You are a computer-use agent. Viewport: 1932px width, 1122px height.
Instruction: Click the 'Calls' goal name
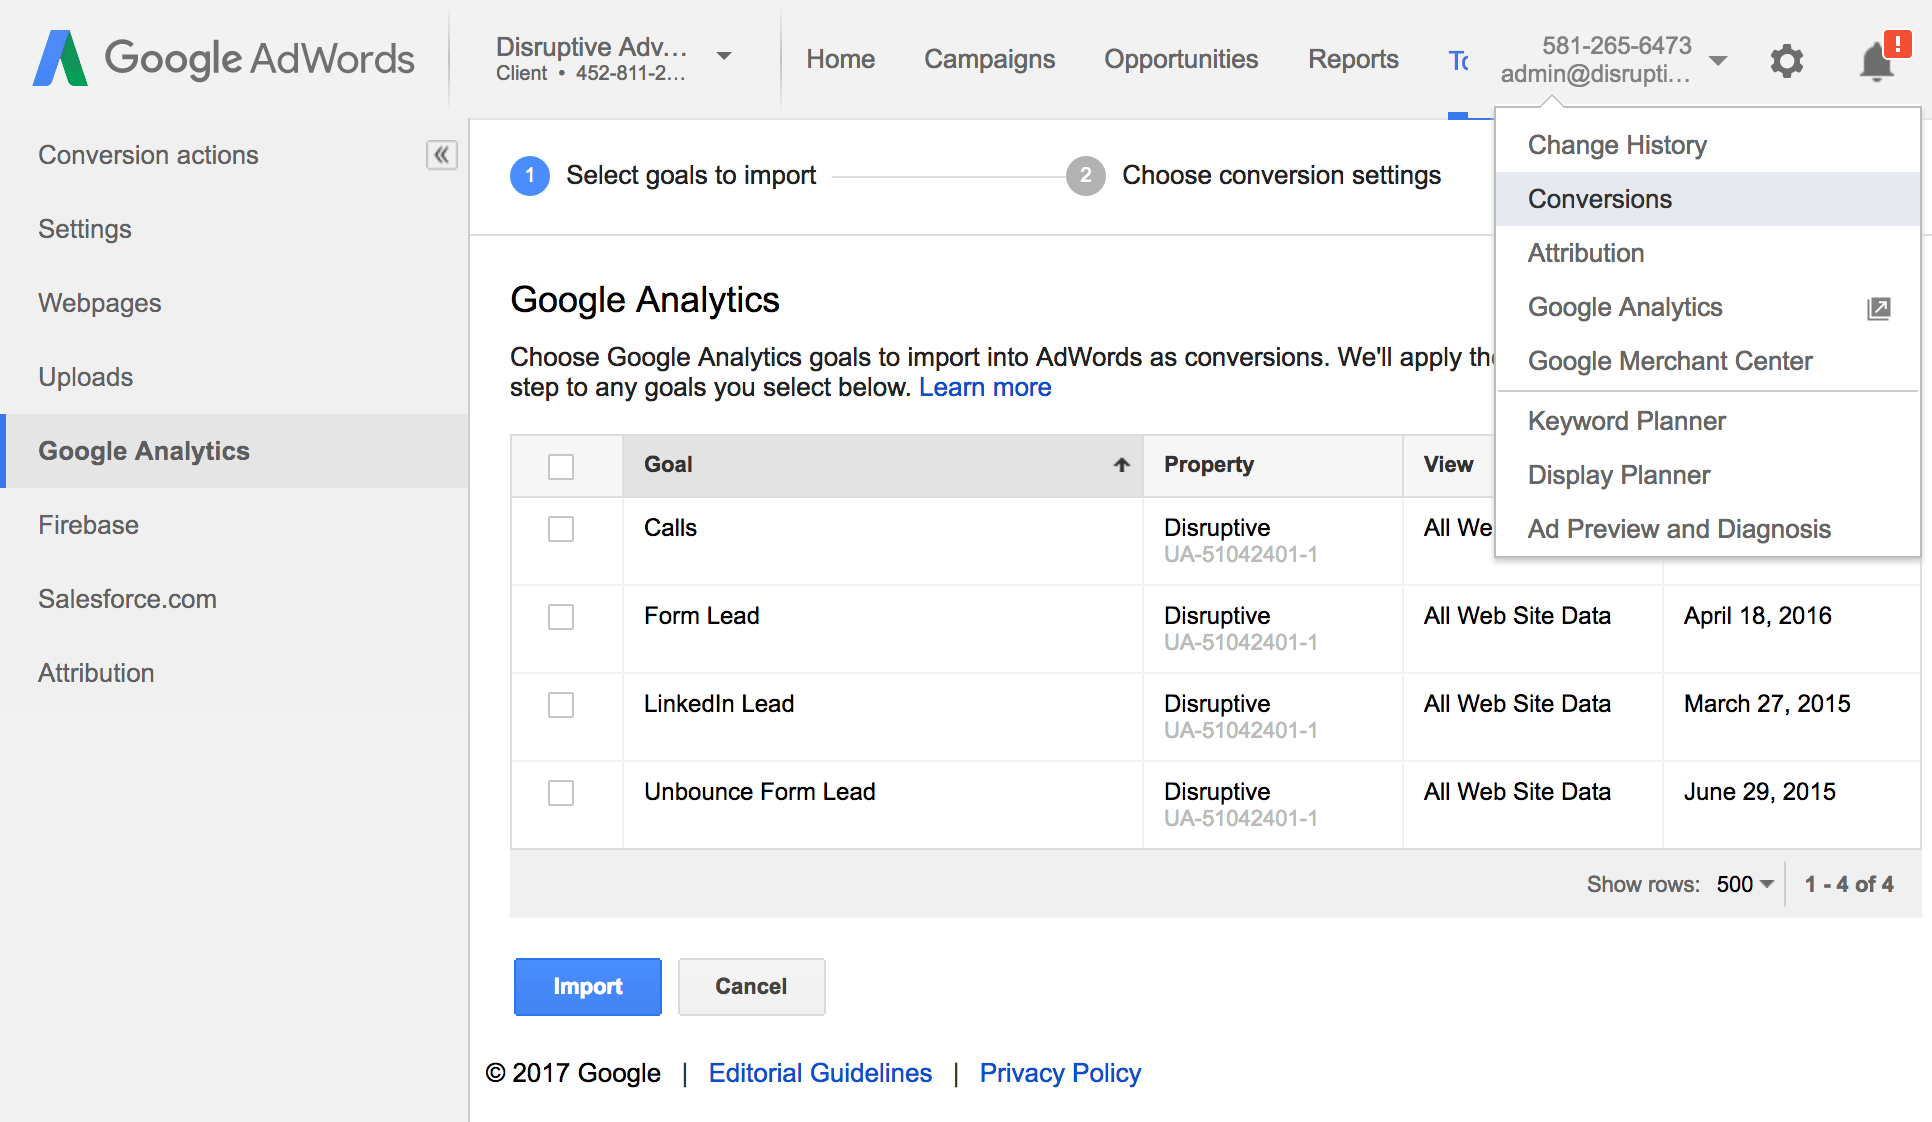click(x=670, y=528)
